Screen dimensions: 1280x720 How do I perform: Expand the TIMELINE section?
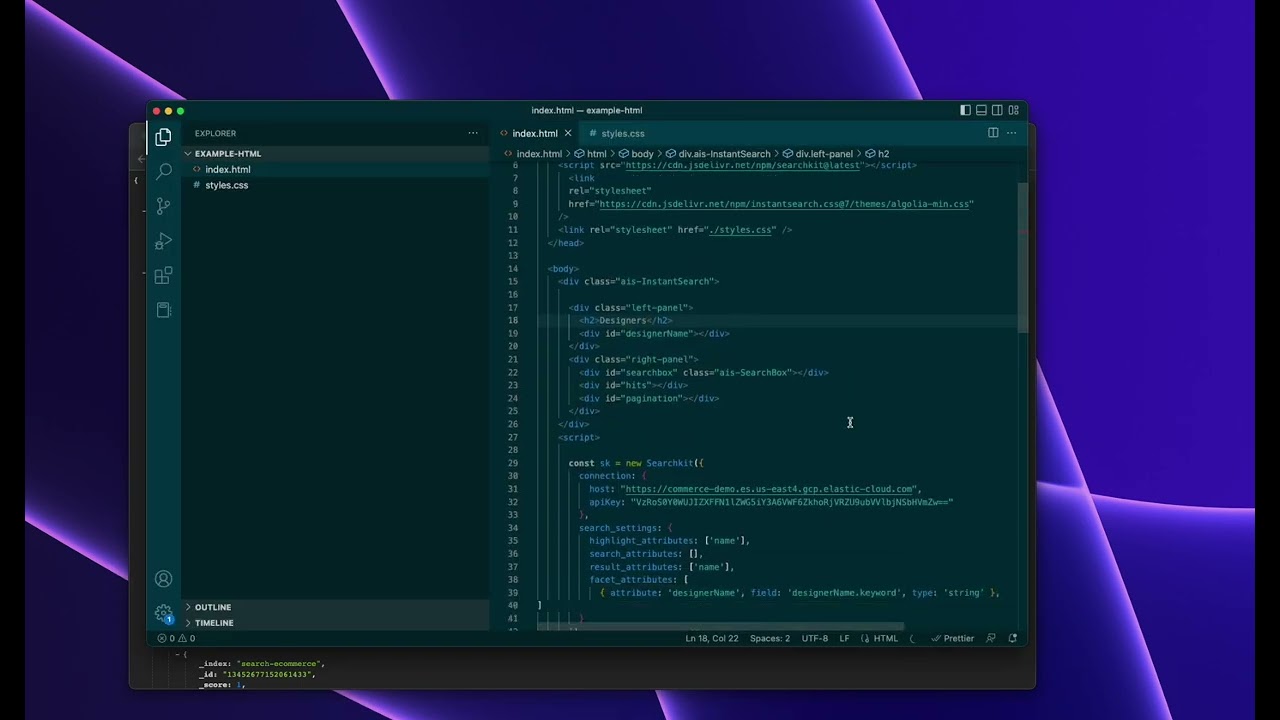coord(214,623)
